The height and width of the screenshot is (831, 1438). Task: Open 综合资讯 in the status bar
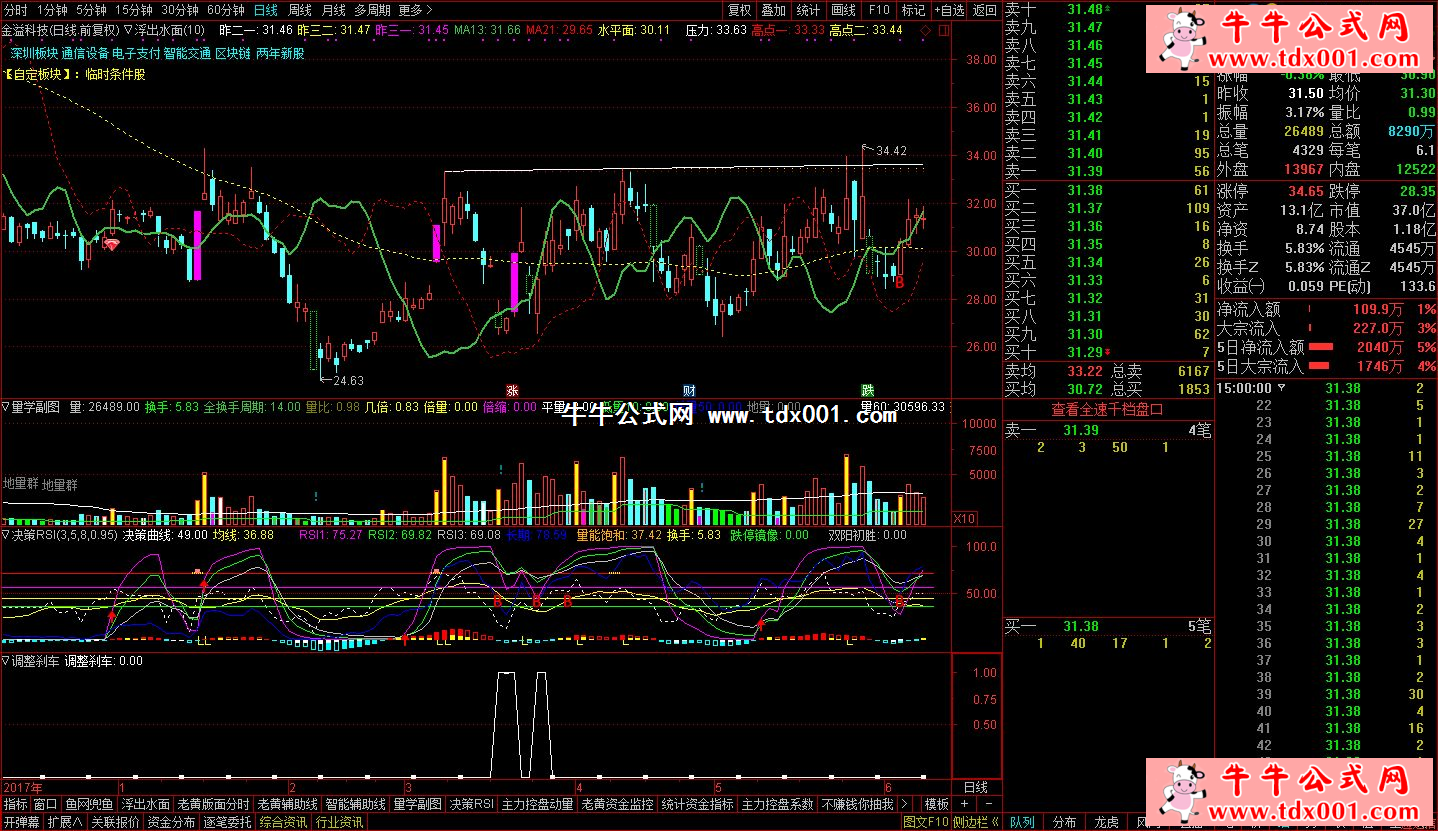284,822
